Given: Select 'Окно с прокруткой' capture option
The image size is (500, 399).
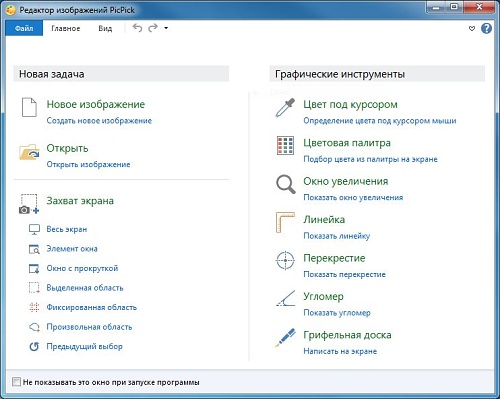Looking at the screenshot, I should pyautogui.click(x=82, y=268).
